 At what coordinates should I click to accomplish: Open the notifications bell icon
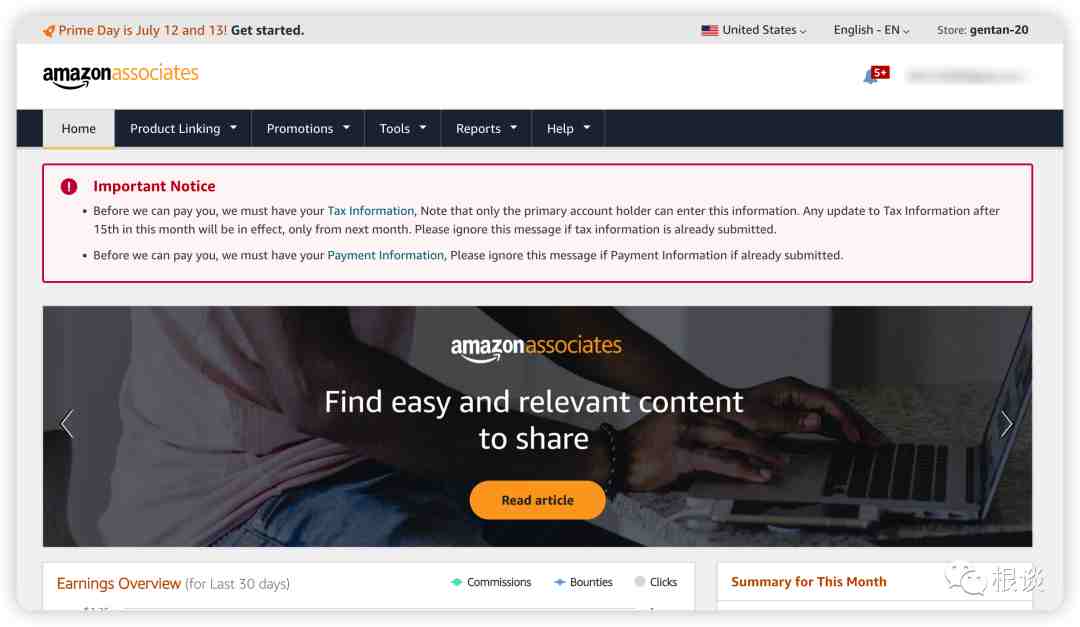click(x=871, y=76)
